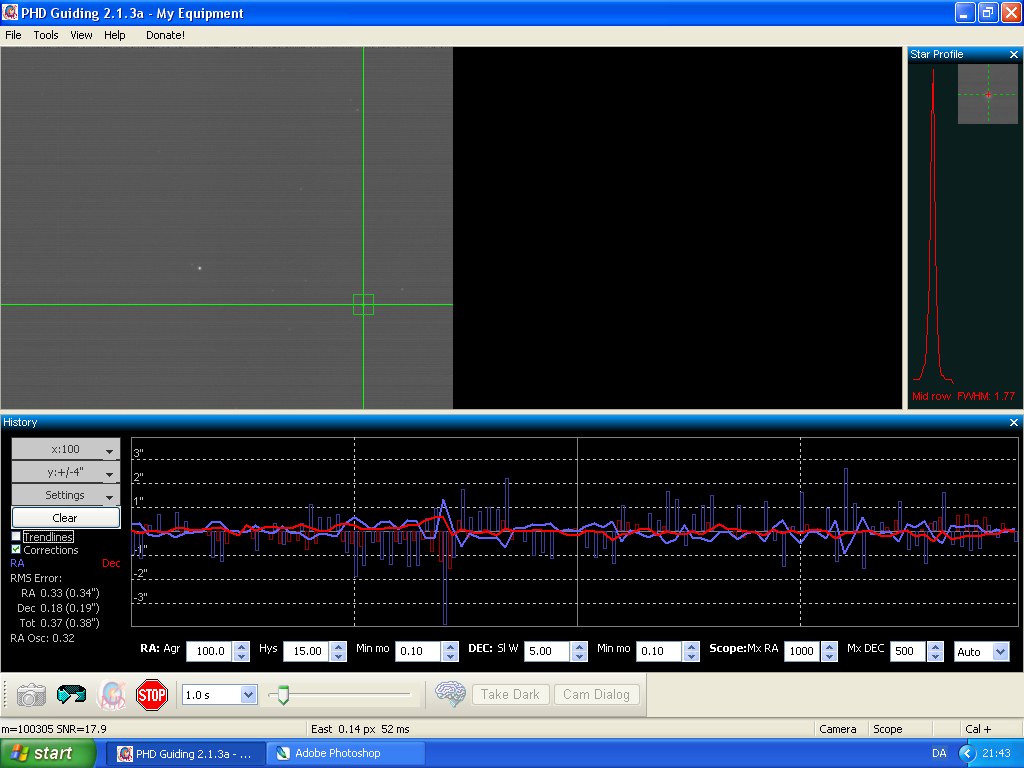
Task: Click the Mx DEC input field
Action: (x=908, y=651)
